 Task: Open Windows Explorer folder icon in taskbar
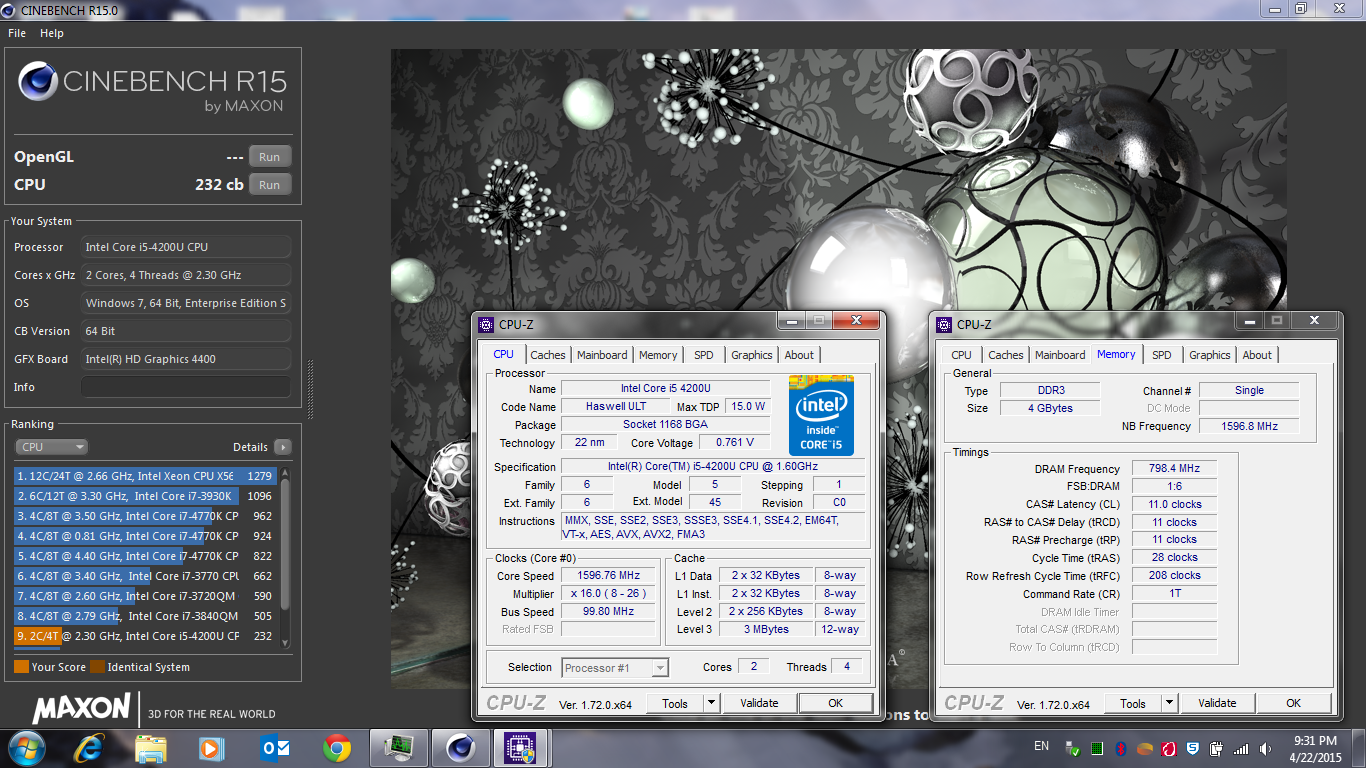pos(151,748)
